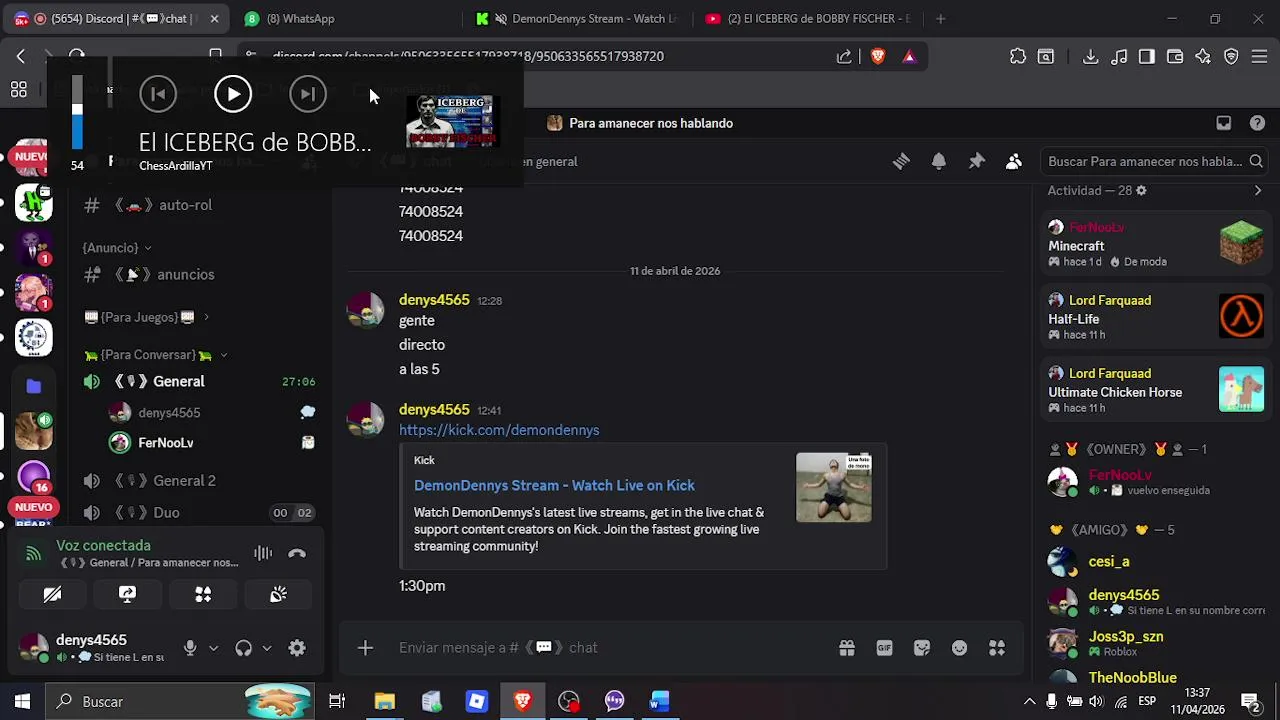Open the kick.com/demondennys link

[x=499, y=430]
